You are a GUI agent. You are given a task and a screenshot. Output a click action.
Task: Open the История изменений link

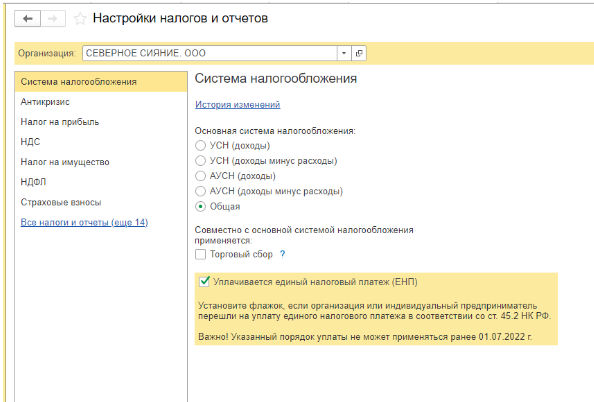tap(238, 105)
